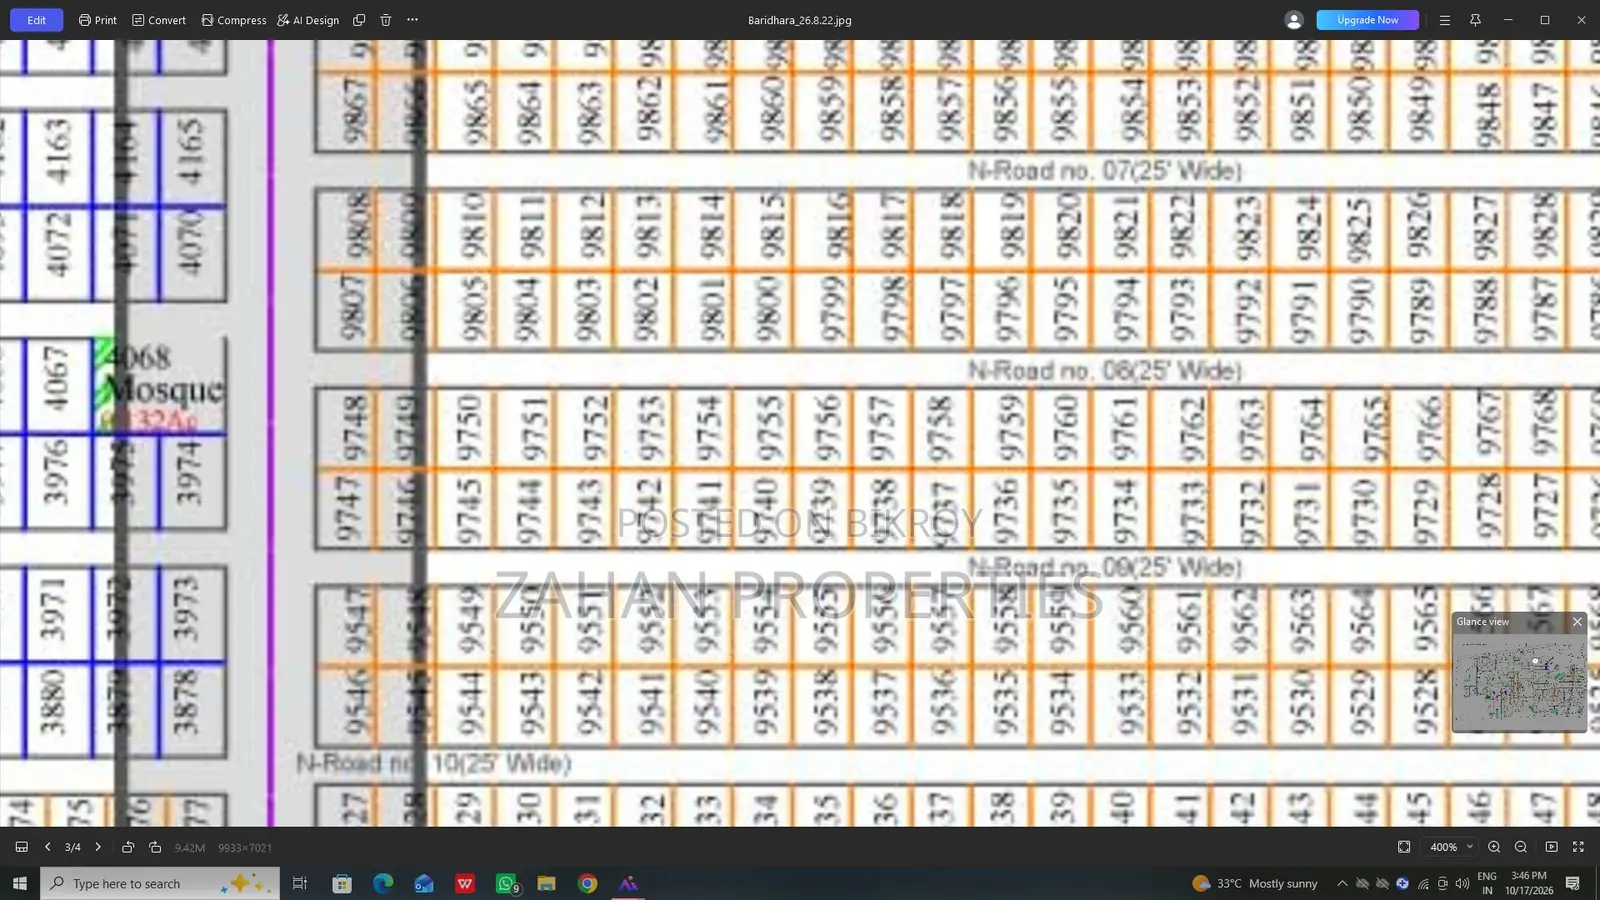Open the notification center icon
The height and width of the screenshot is (900, 1600).
pos(1573,883)
